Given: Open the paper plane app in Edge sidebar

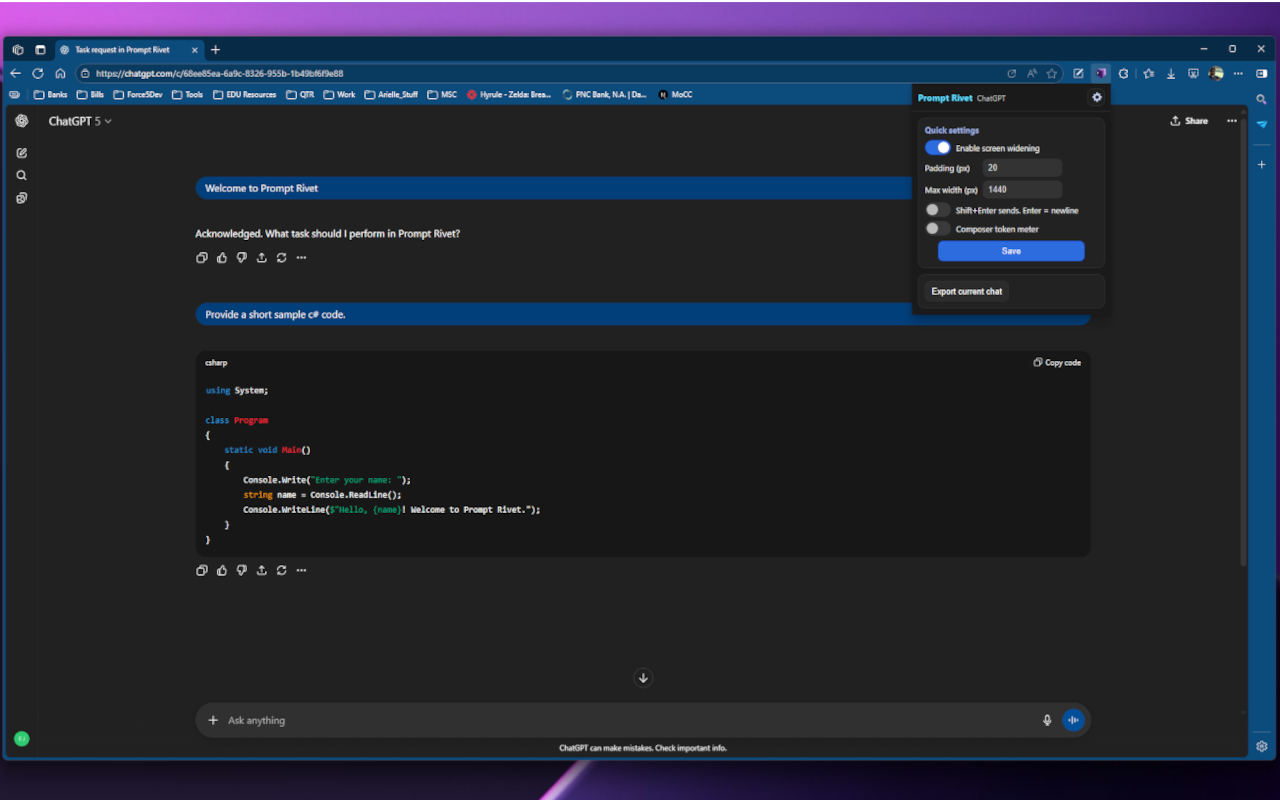Looking at the screenshot, I should tap(1262, 124).
